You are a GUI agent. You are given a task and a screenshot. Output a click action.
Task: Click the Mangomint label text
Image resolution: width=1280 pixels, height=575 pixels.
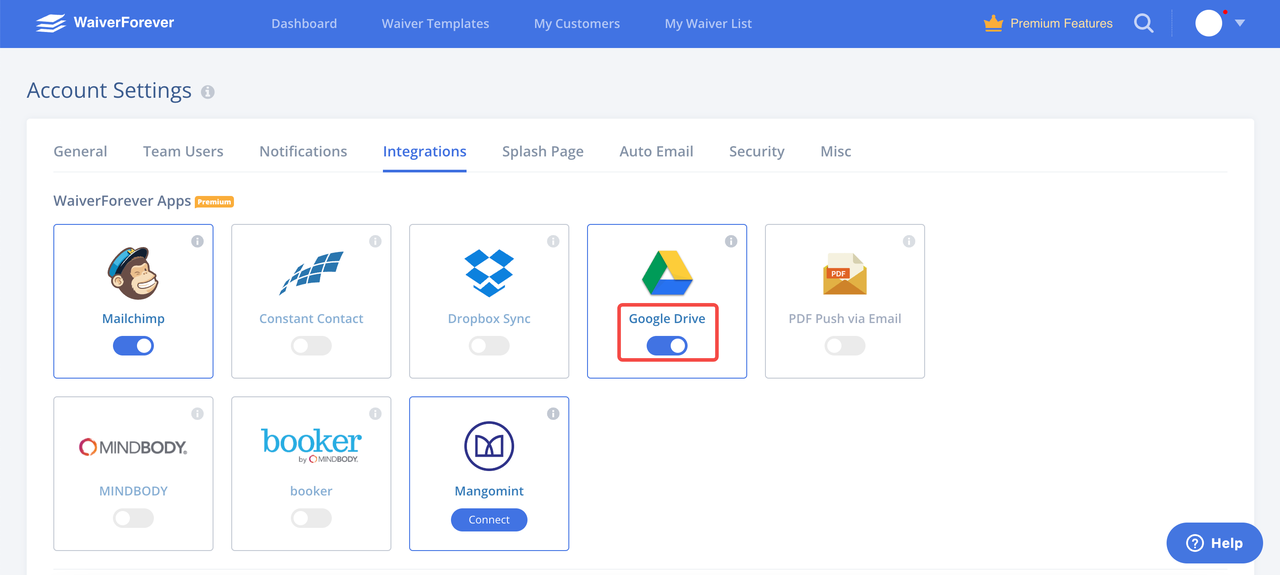(x=489, y=491)
